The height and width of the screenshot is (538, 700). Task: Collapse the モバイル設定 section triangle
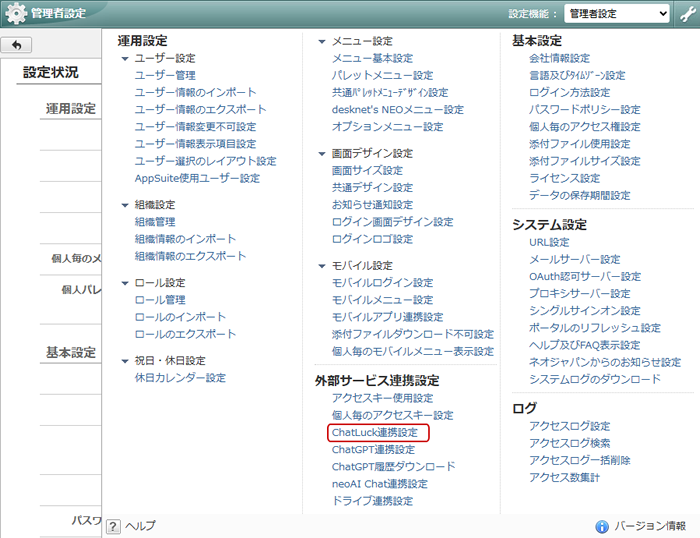tap(322, 266)
